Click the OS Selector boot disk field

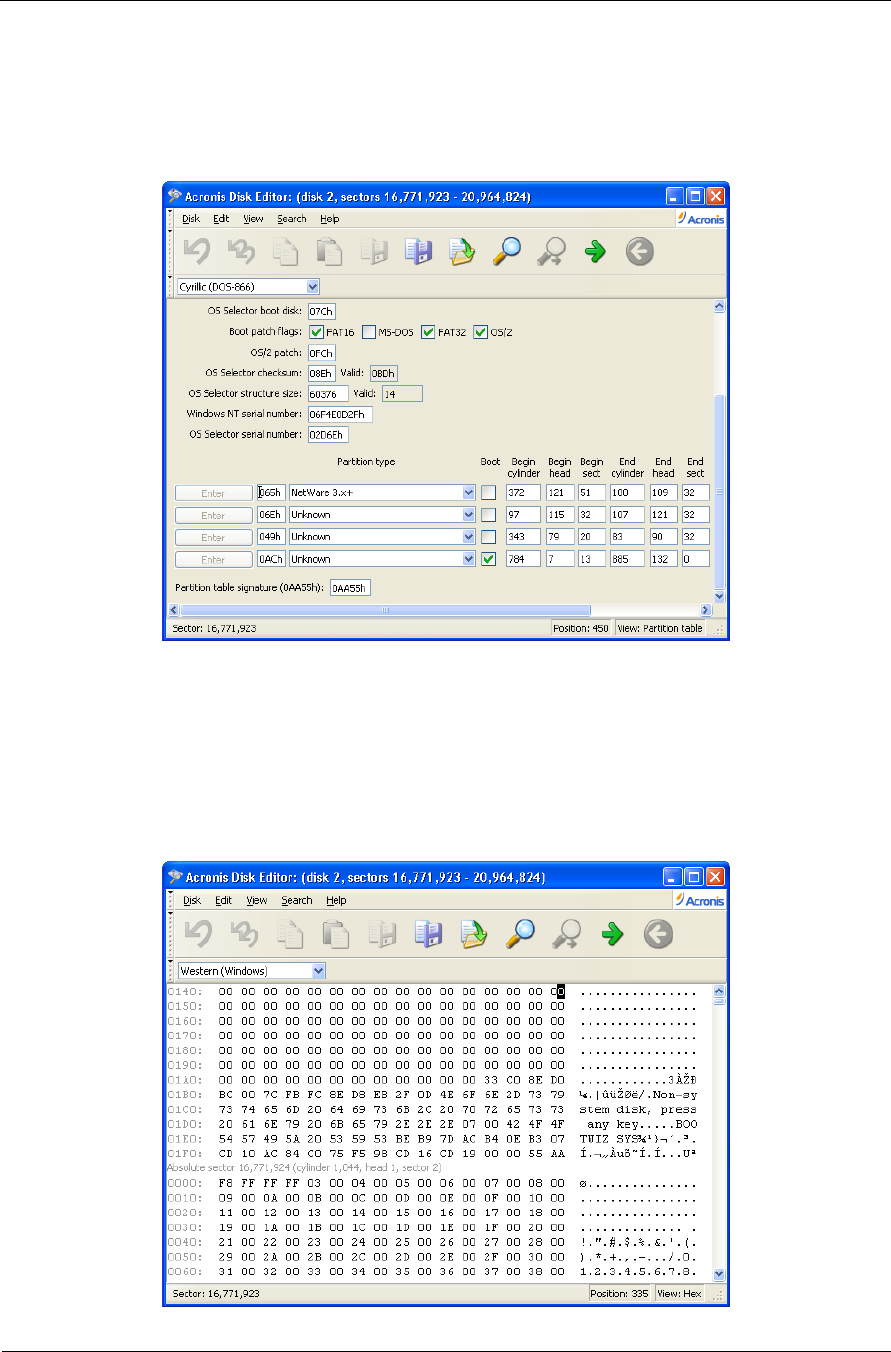[x=321, y=311]
